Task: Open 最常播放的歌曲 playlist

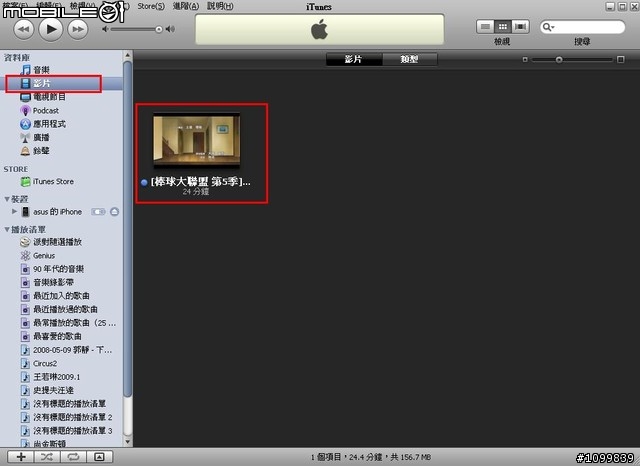Action: (68, 323)
